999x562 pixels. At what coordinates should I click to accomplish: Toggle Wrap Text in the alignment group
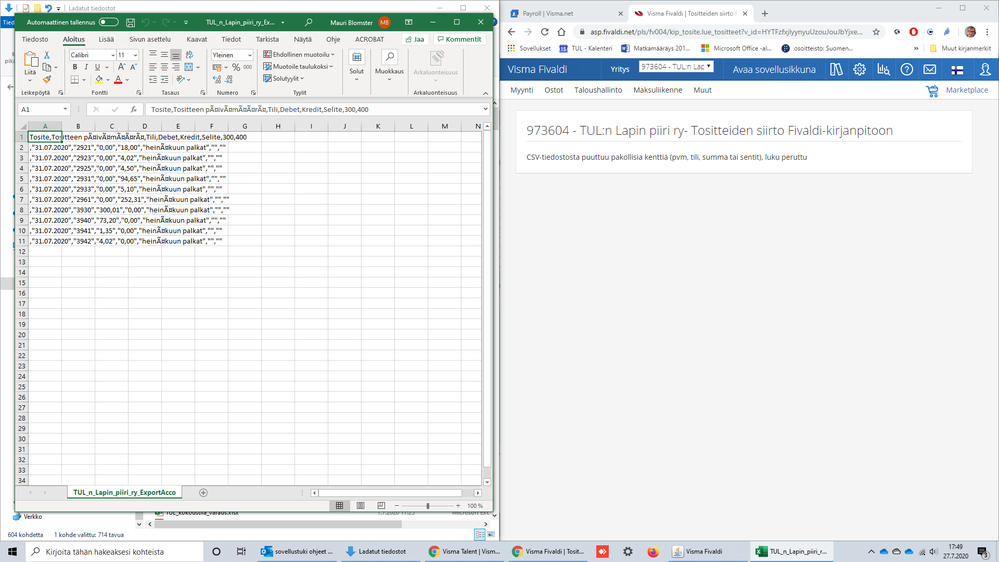(189, 55)
